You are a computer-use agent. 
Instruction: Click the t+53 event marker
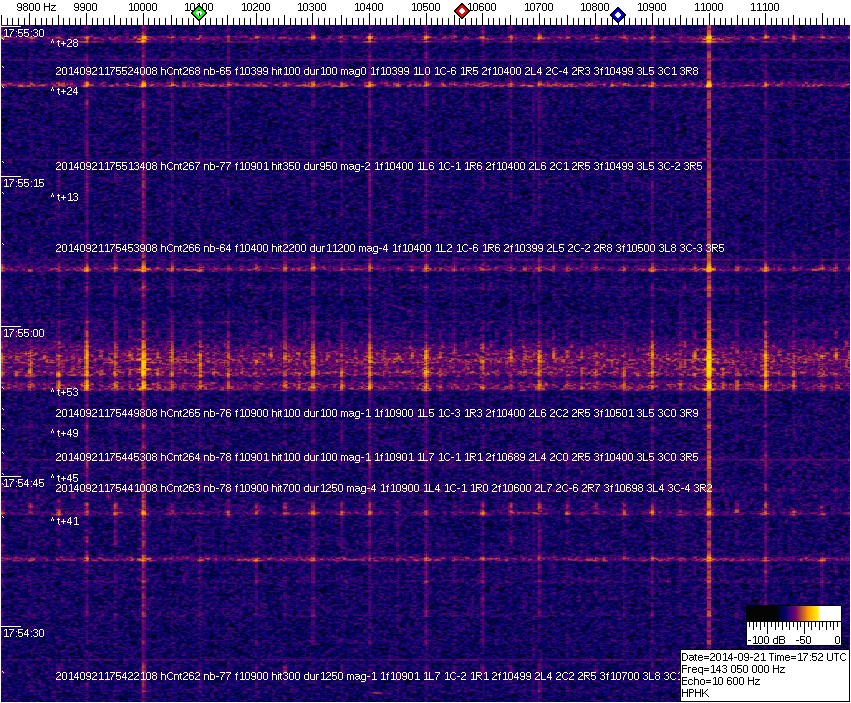point(66,392)
